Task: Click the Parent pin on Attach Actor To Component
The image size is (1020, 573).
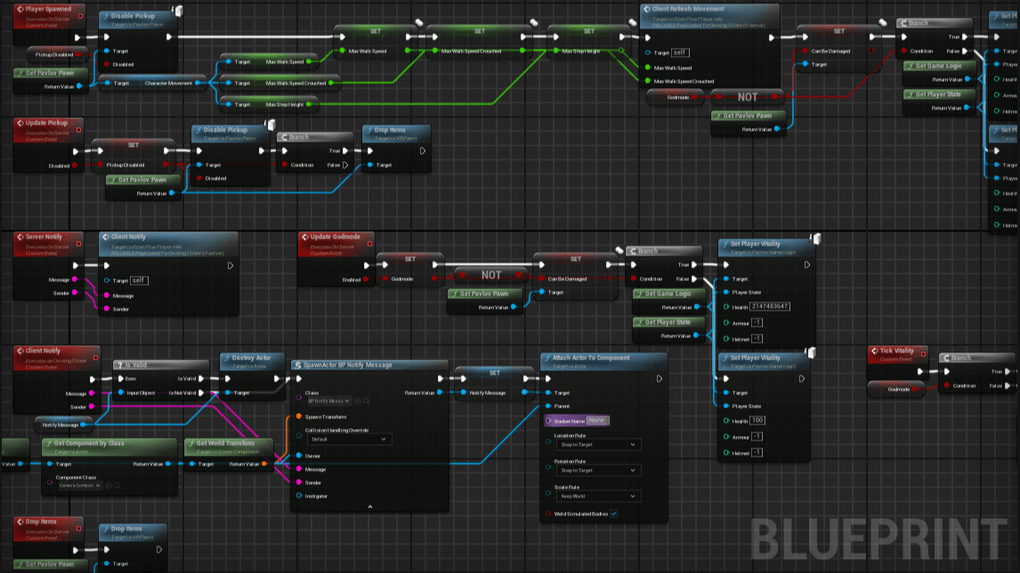Action: click(x=548, y=406)
